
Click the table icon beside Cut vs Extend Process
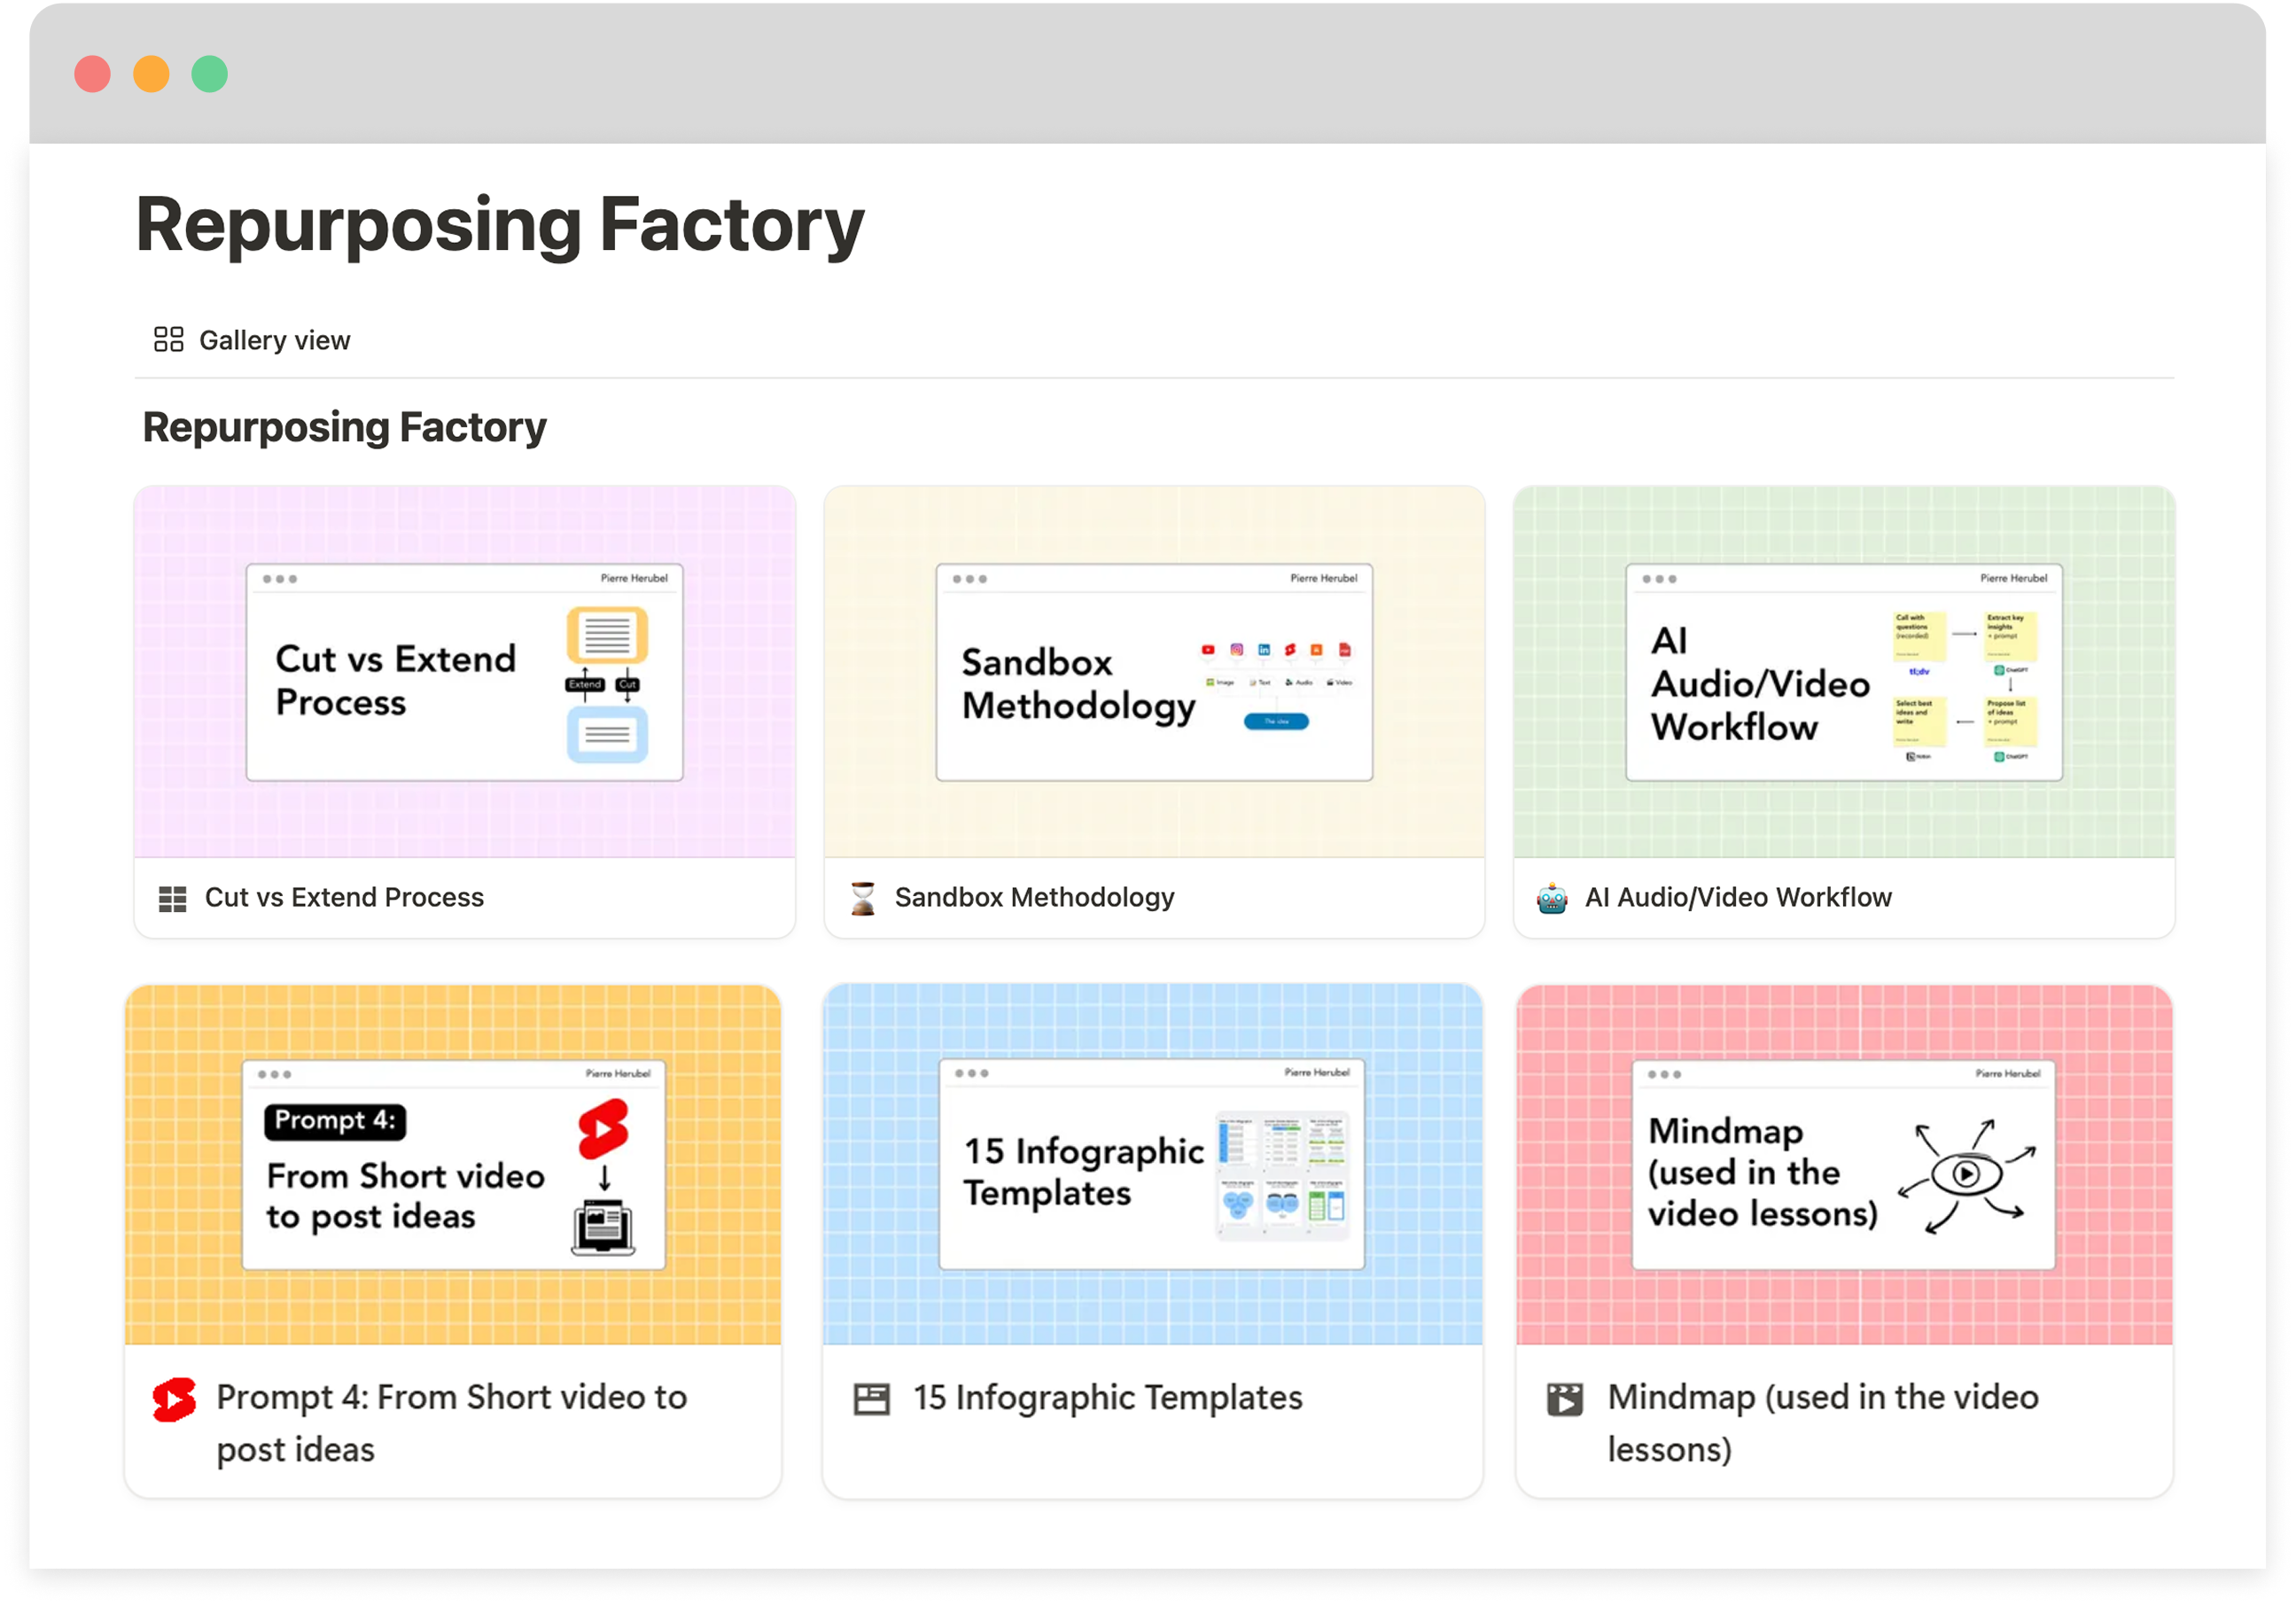pyautogui.click(x=173, y=899)
